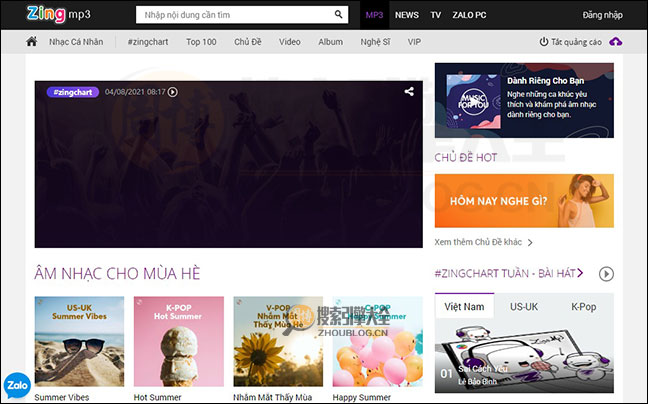The height and width of the screenshot is (404, 648).
Task: Select the K-Pop chart tab
Action: tap(584, 307)
